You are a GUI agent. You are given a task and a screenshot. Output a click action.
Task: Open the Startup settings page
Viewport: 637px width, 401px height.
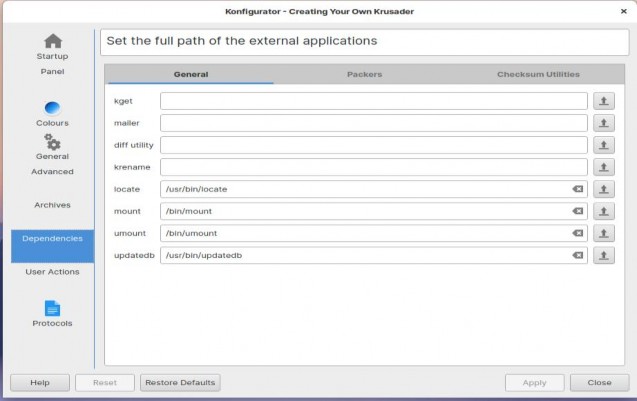[x=52, y=47]
